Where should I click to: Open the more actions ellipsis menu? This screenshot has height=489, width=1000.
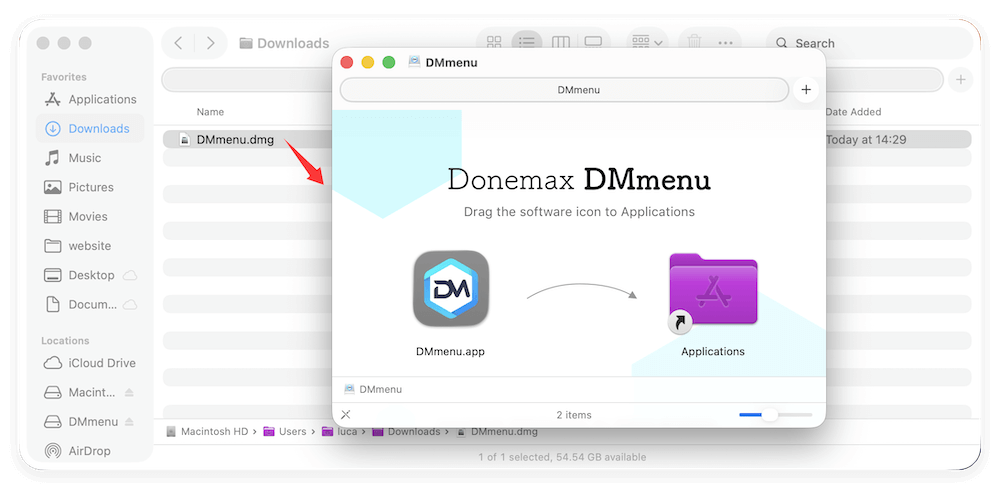(726, 43)
